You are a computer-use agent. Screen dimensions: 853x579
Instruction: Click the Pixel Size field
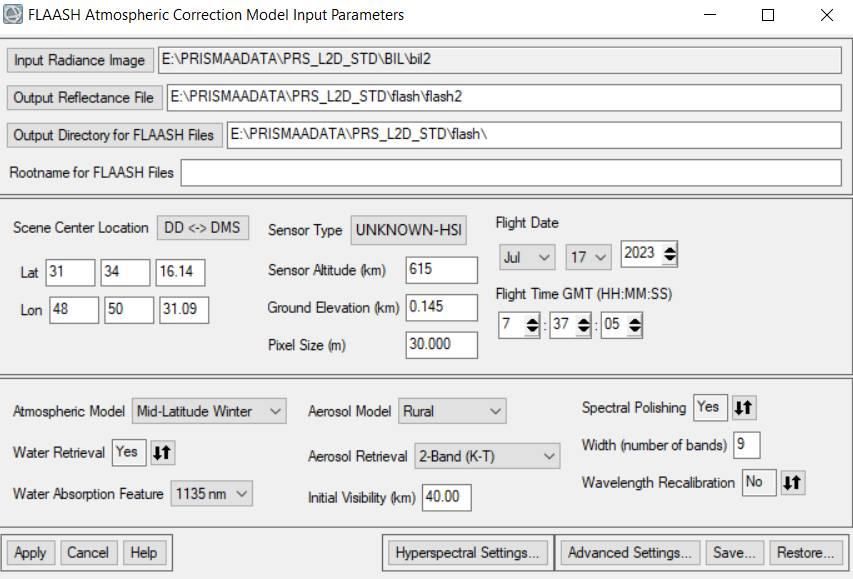(442, 345)
